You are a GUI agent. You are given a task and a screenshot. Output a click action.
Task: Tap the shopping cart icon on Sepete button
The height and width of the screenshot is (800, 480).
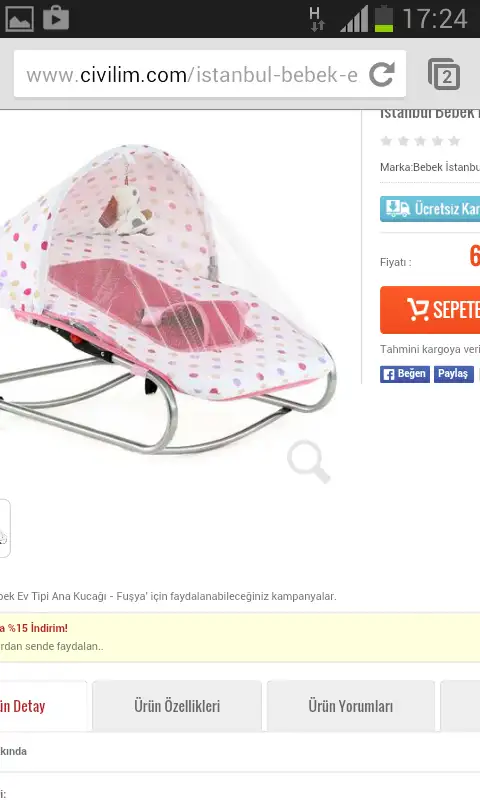click(x=418, y=309)
